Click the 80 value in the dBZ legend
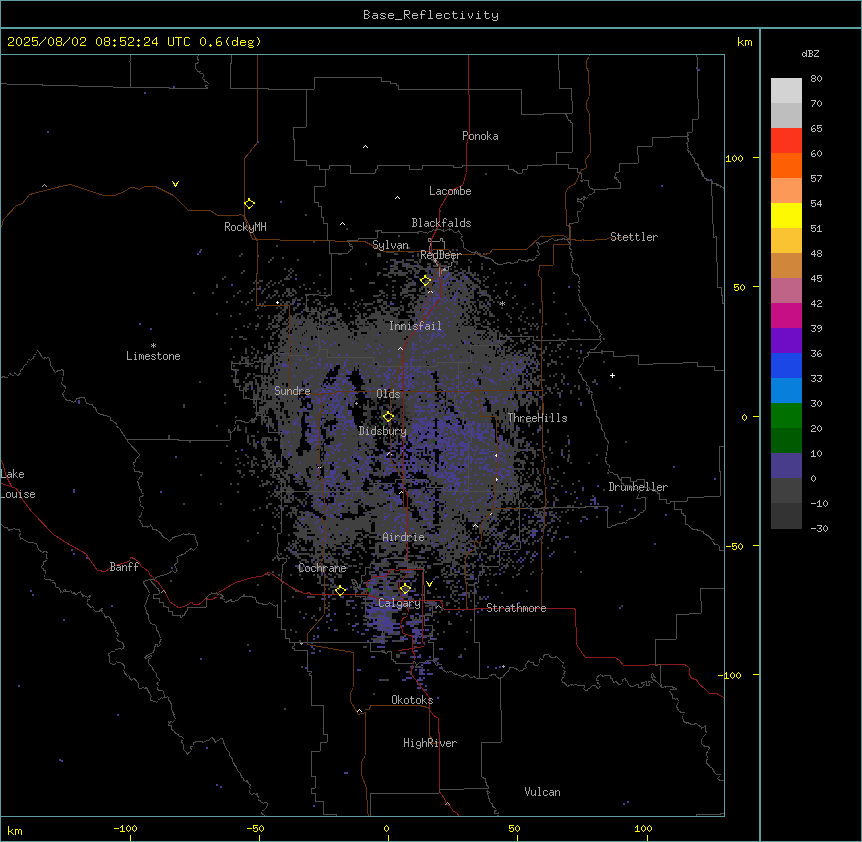 click(x=816, y=79)
